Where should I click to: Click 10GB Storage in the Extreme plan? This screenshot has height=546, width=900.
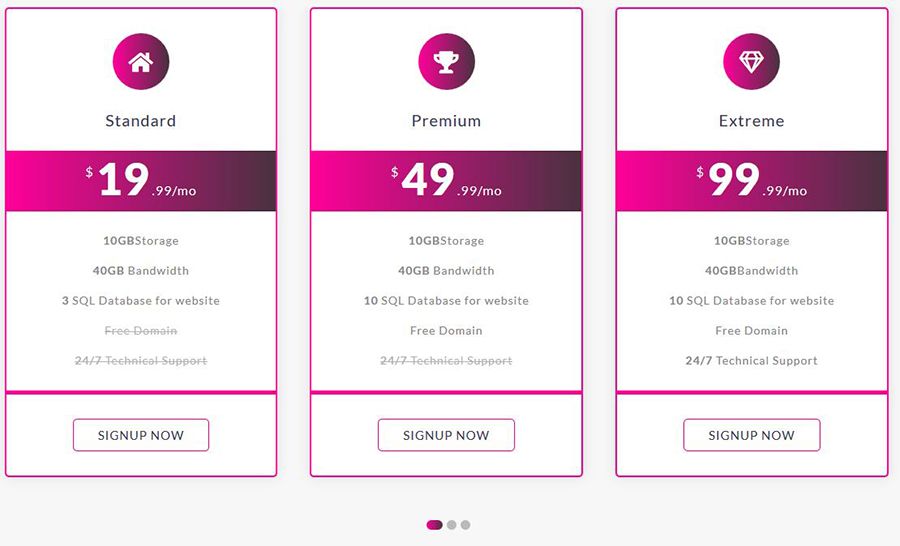pyautogui.click(x=751, y=241)
